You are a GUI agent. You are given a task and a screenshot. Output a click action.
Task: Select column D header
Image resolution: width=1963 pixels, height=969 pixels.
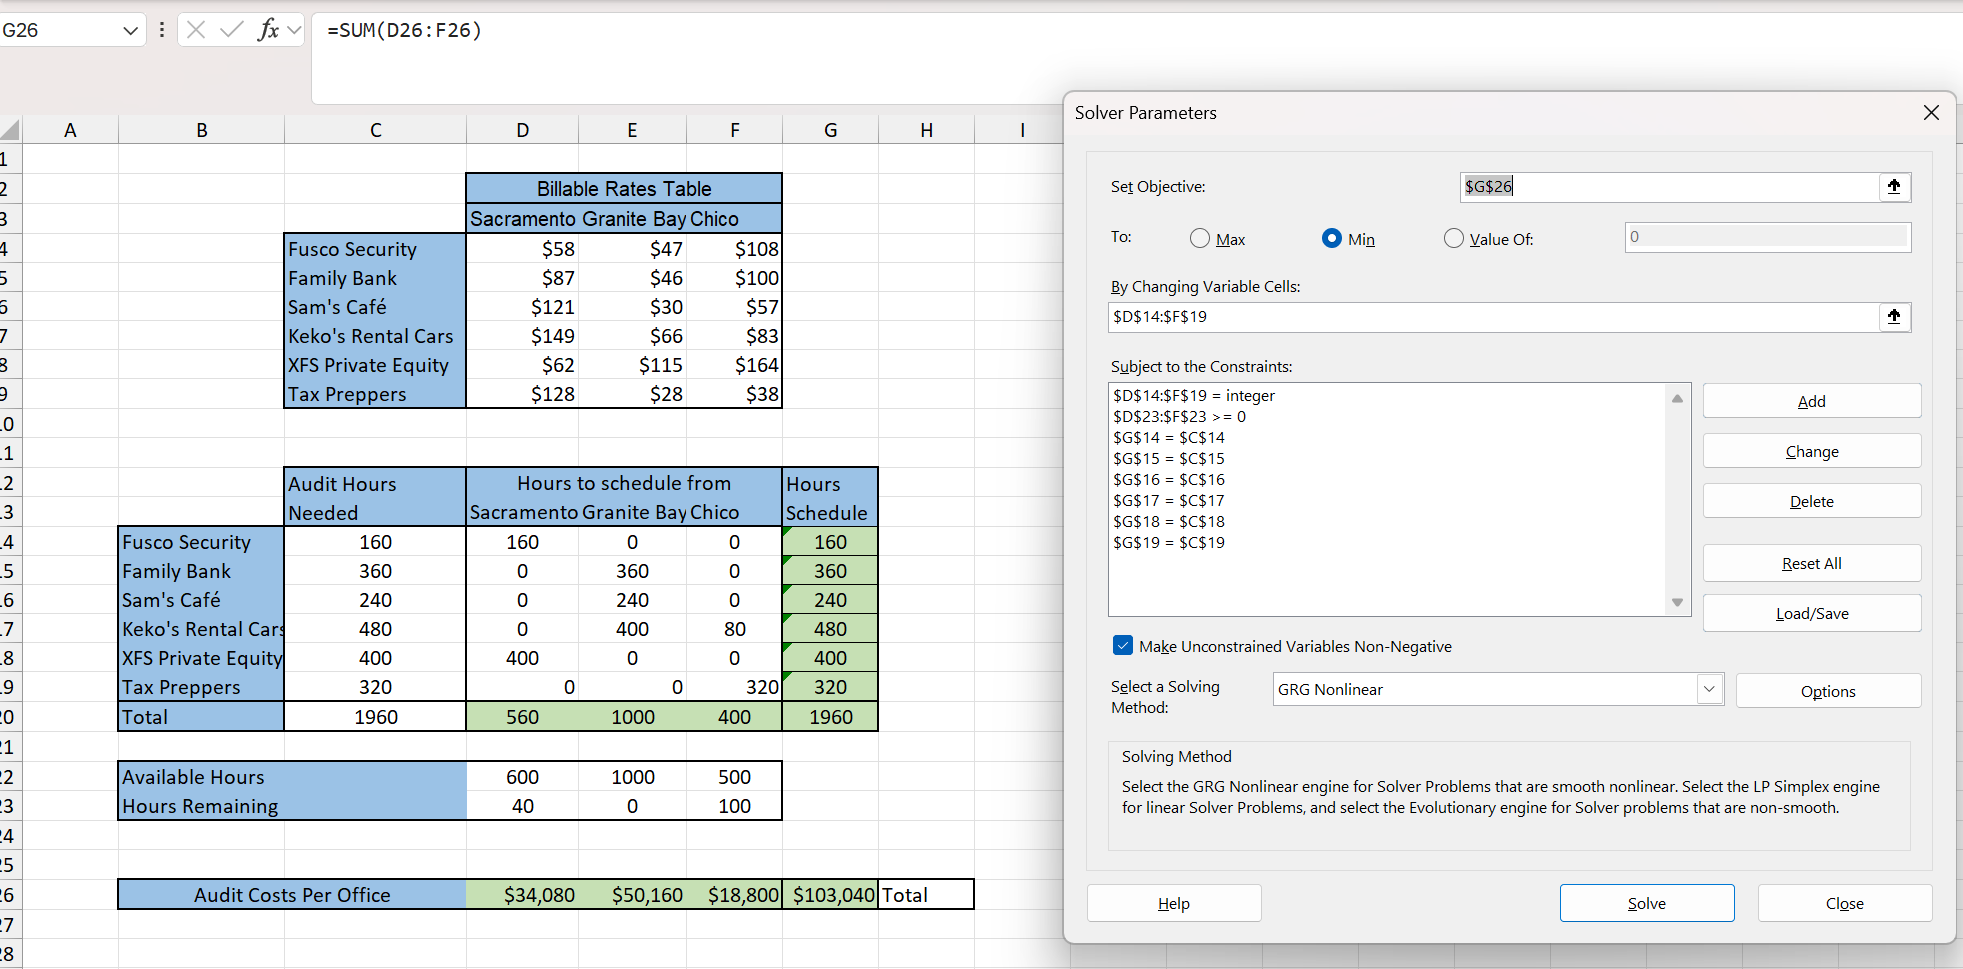point(522,130)
